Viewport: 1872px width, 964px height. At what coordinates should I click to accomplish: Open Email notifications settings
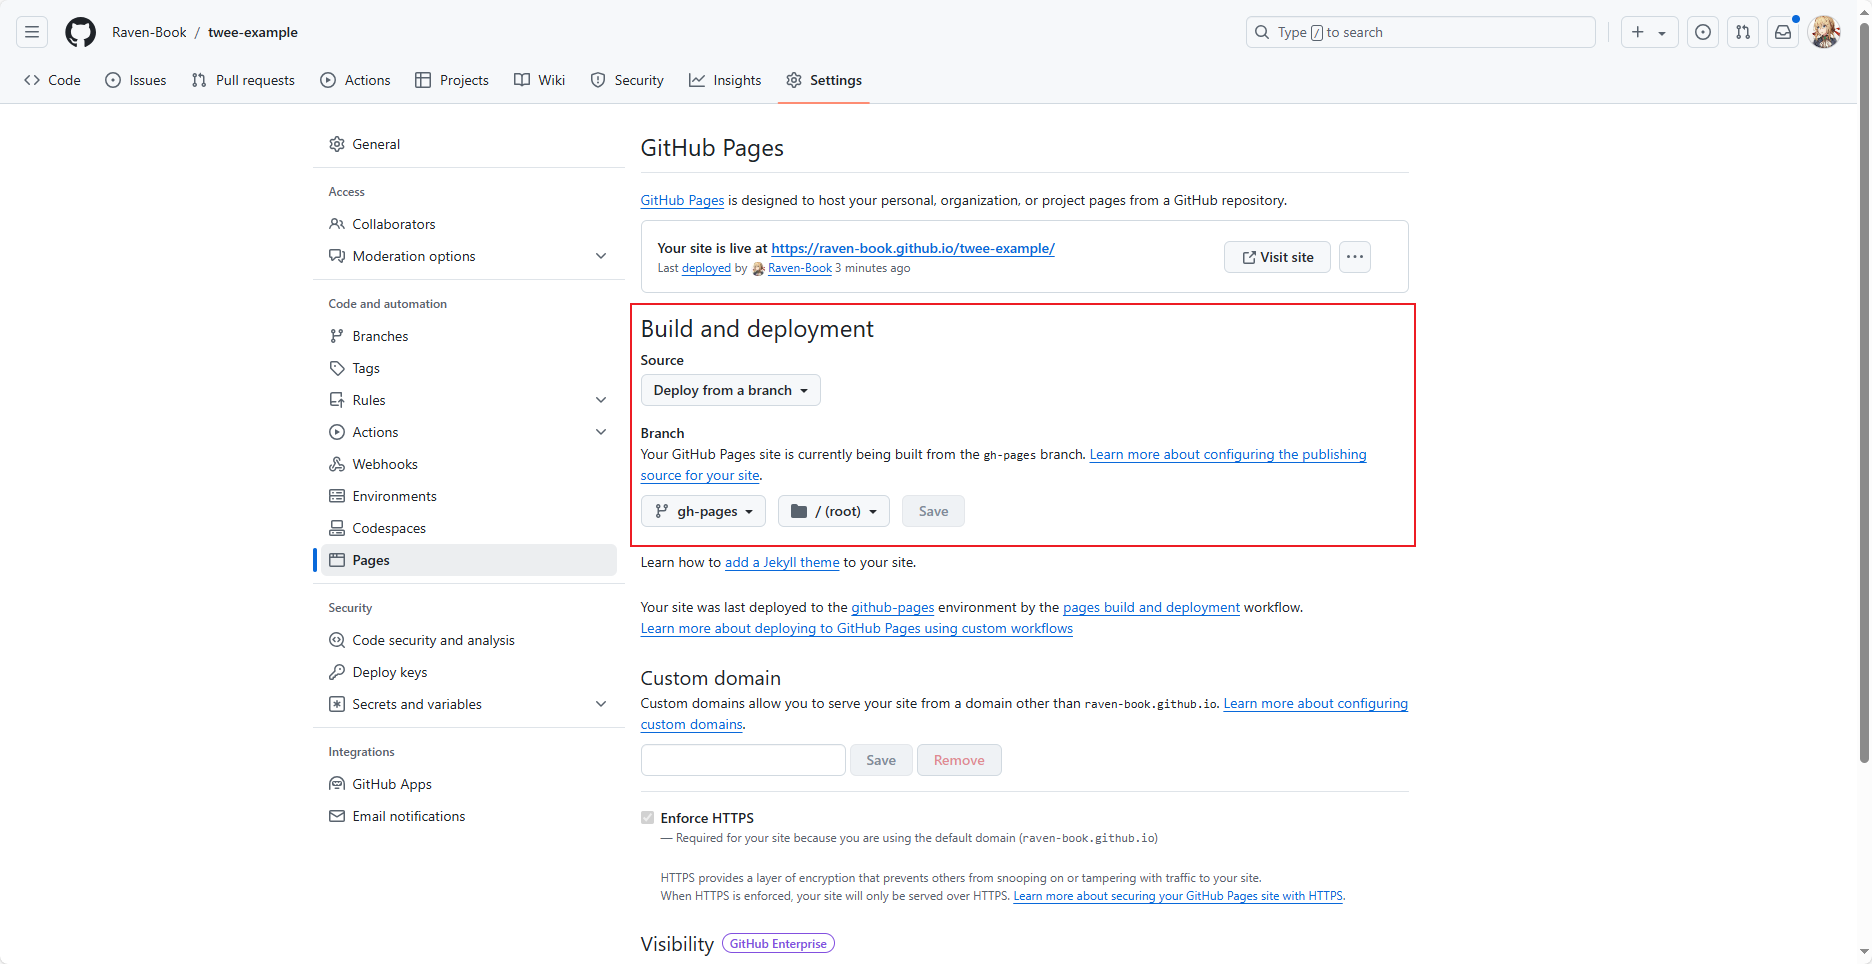point(468,816)
